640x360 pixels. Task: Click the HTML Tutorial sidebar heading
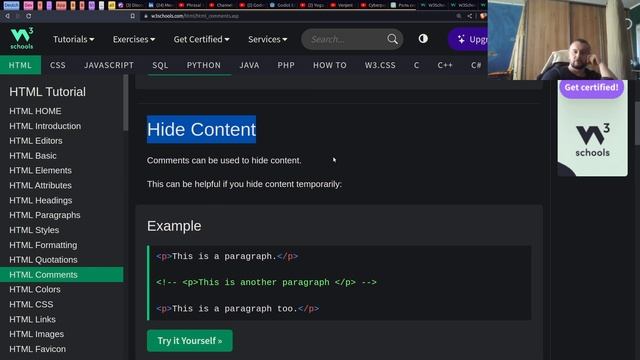pos(47,92)
